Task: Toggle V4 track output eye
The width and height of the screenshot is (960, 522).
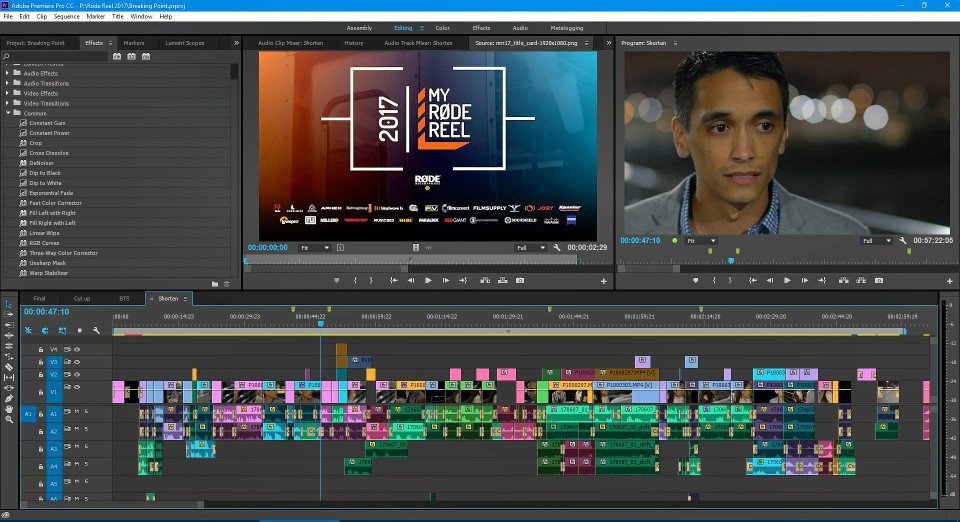Action: (77, 349)
